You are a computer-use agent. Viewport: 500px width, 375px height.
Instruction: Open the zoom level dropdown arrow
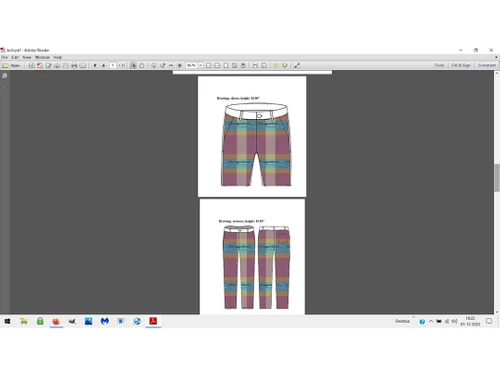point(201,65)
